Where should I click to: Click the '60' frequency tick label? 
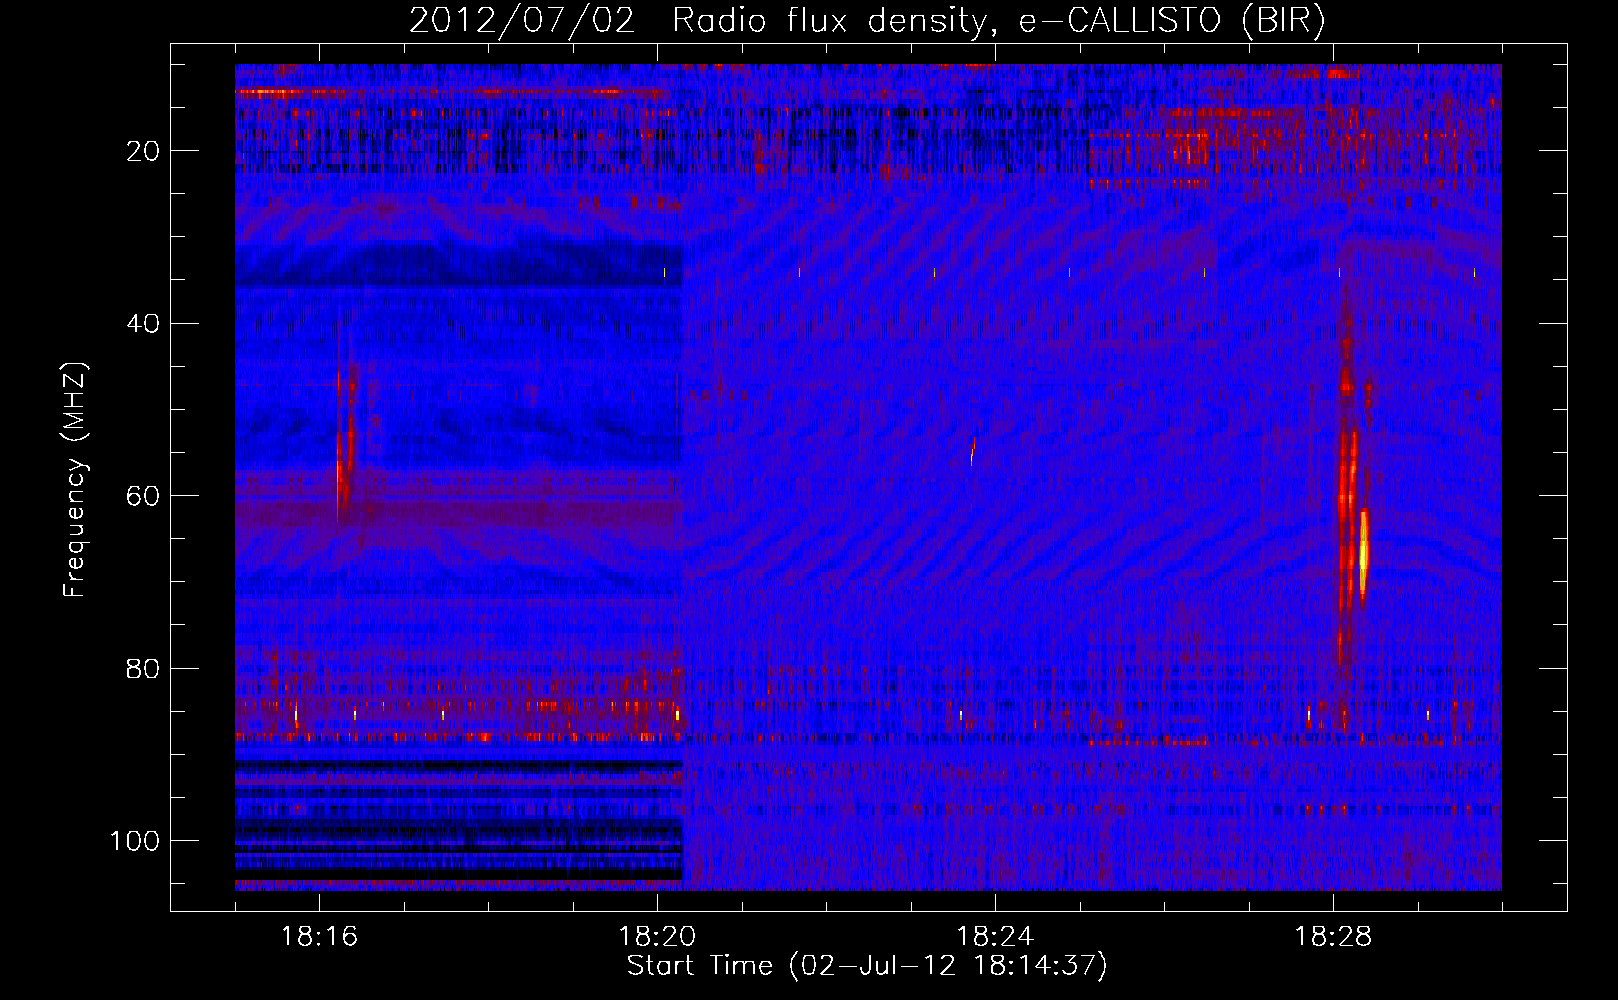point(143,496)
